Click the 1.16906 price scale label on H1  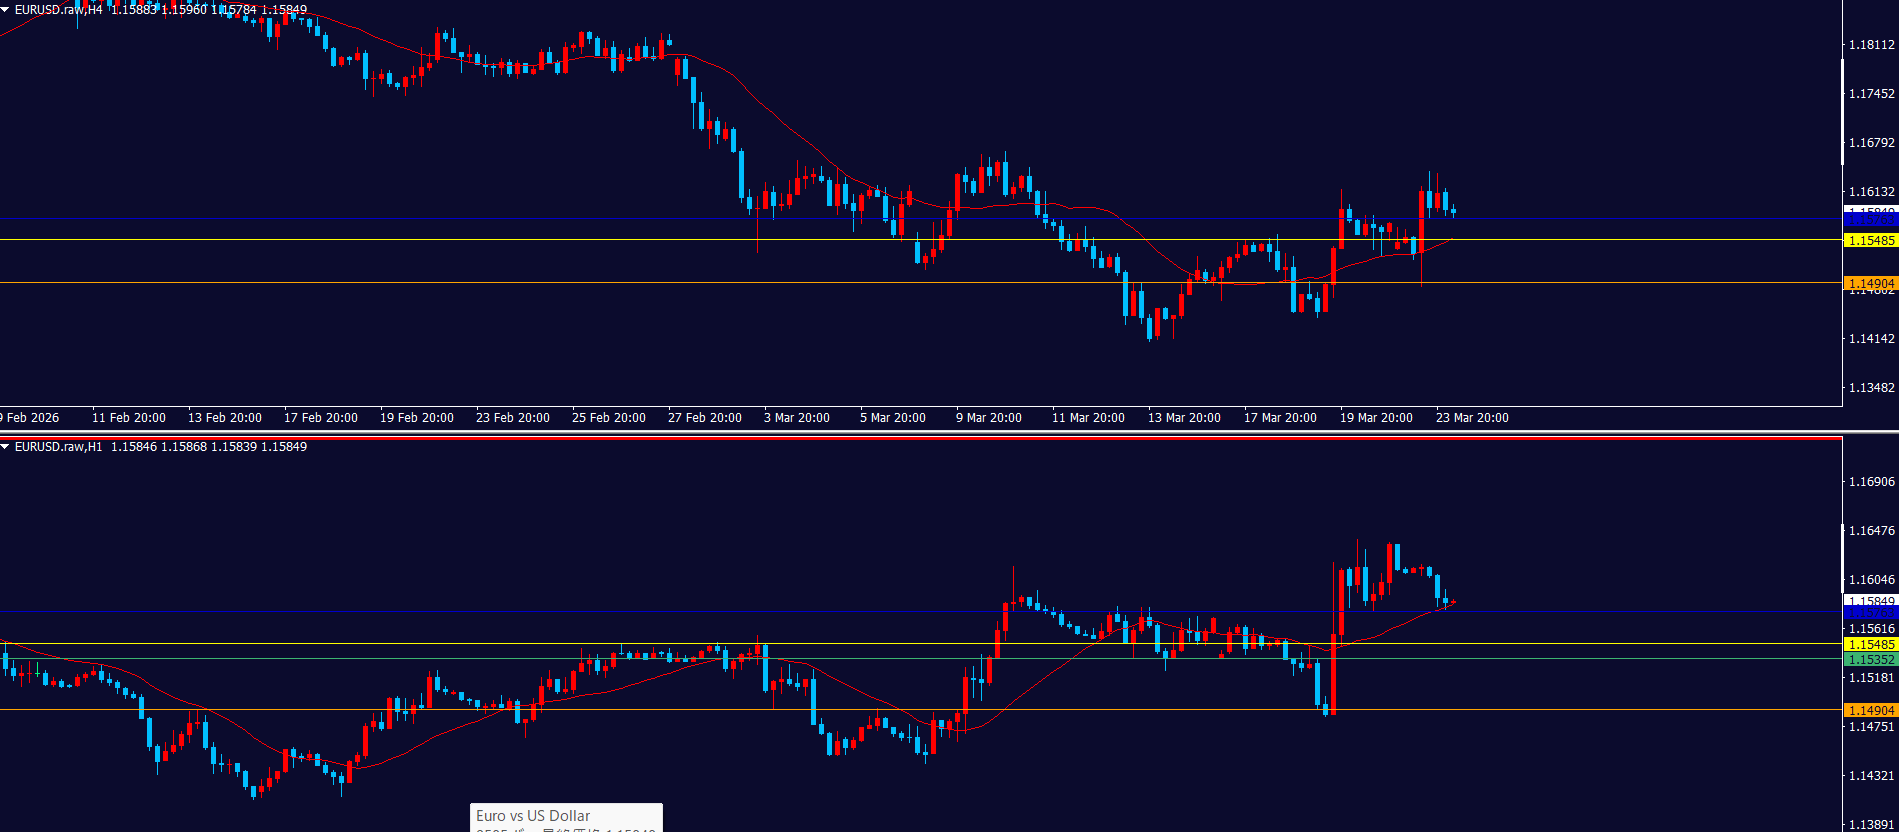(x=1871, y=482)
